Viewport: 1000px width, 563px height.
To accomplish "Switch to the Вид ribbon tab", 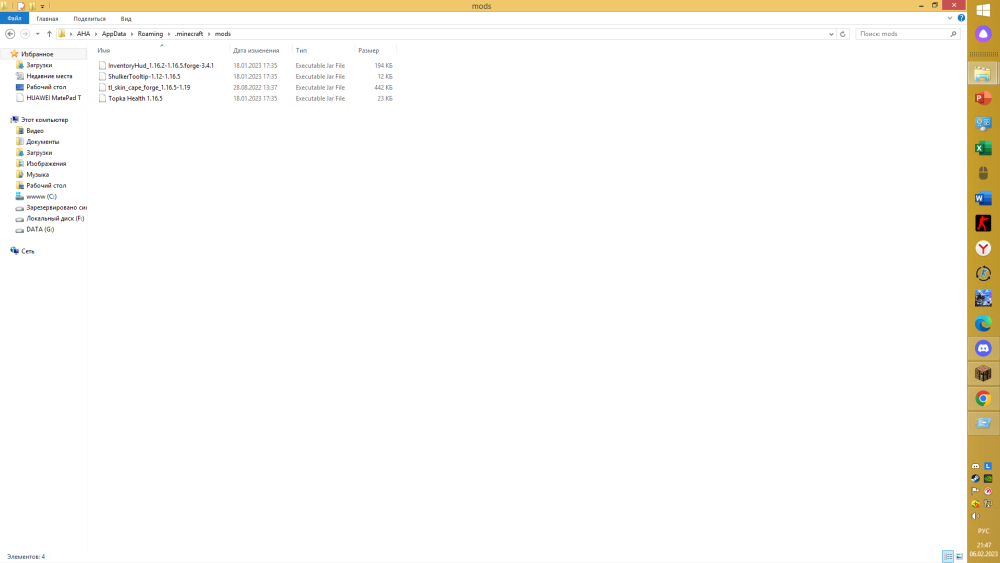I will pyautogui.click(x=126, y=18).
